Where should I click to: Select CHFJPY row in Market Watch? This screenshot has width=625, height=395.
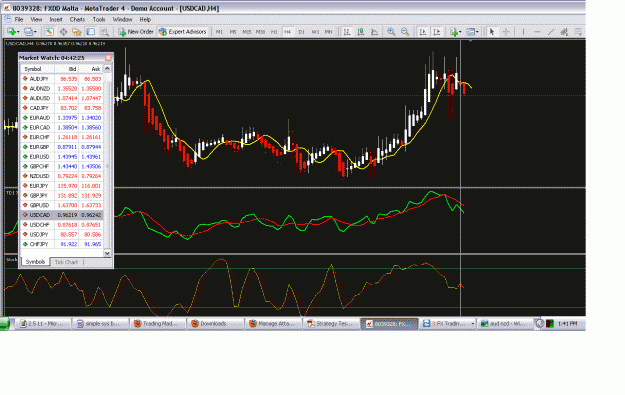[x=62, y=244]
